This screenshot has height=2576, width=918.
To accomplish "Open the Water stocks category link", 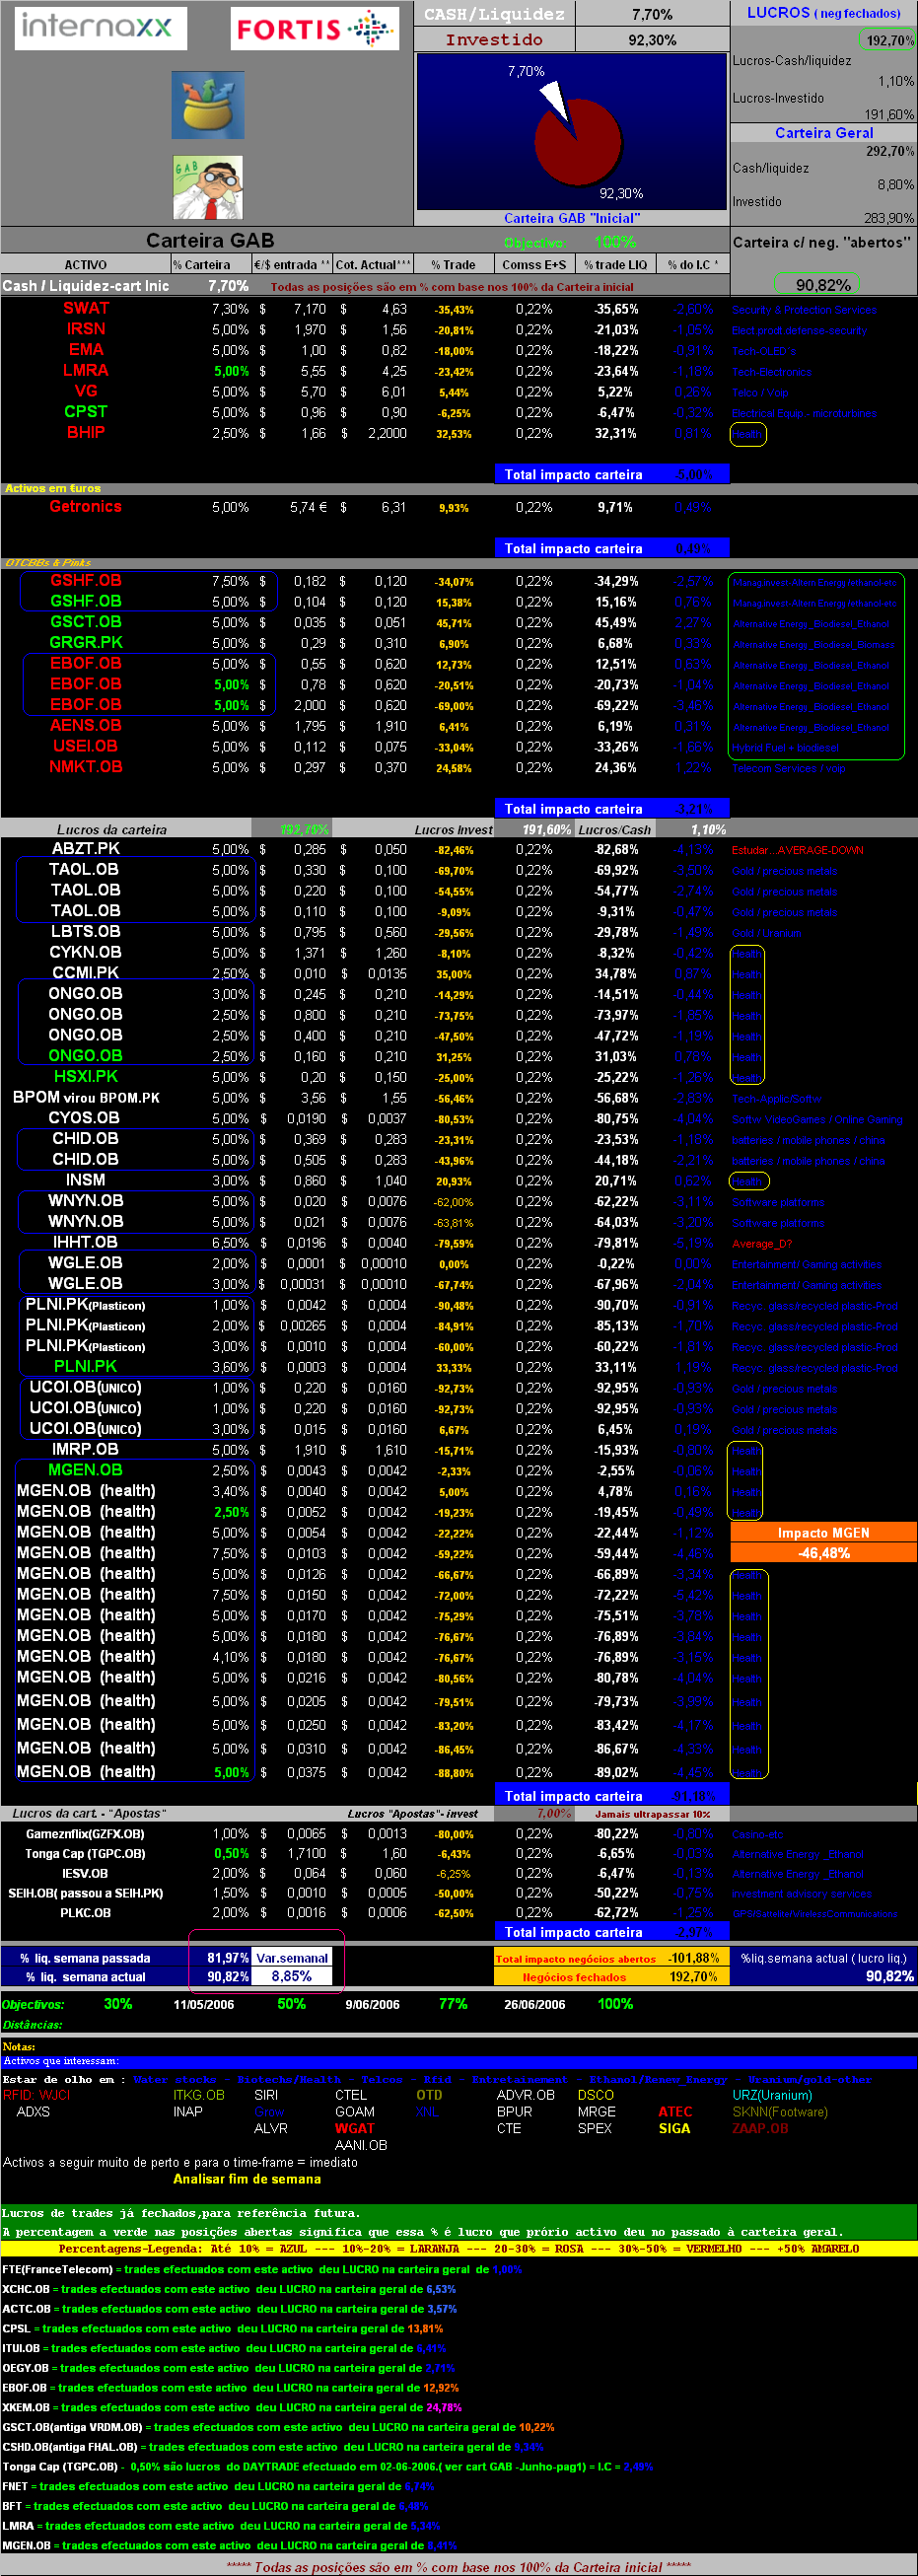I will 175,2080.
